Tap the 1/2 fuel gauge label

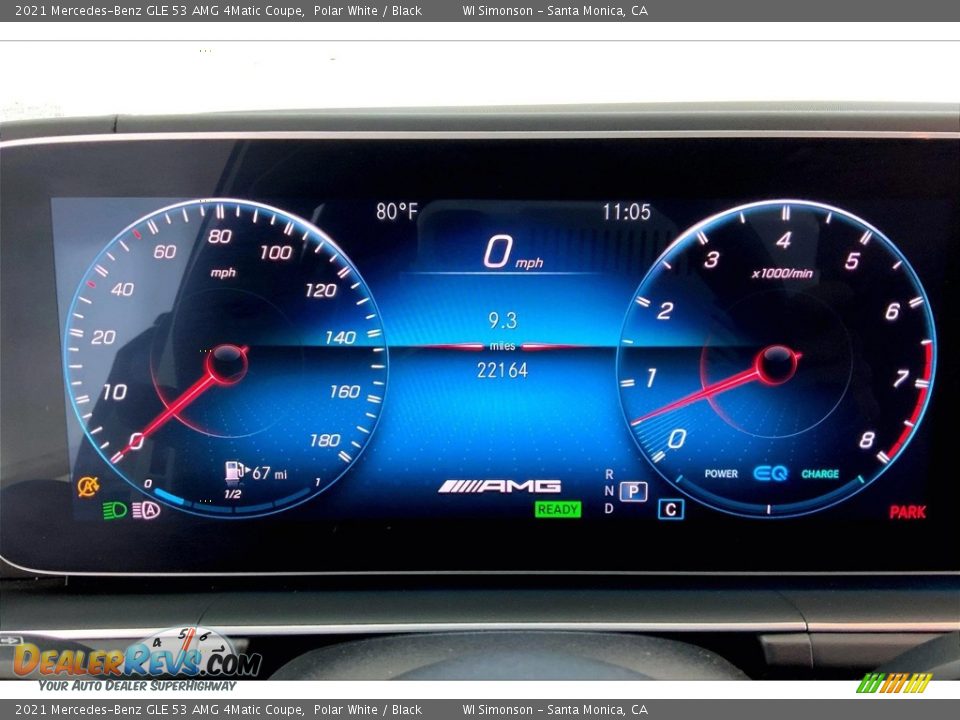point(233,494)
